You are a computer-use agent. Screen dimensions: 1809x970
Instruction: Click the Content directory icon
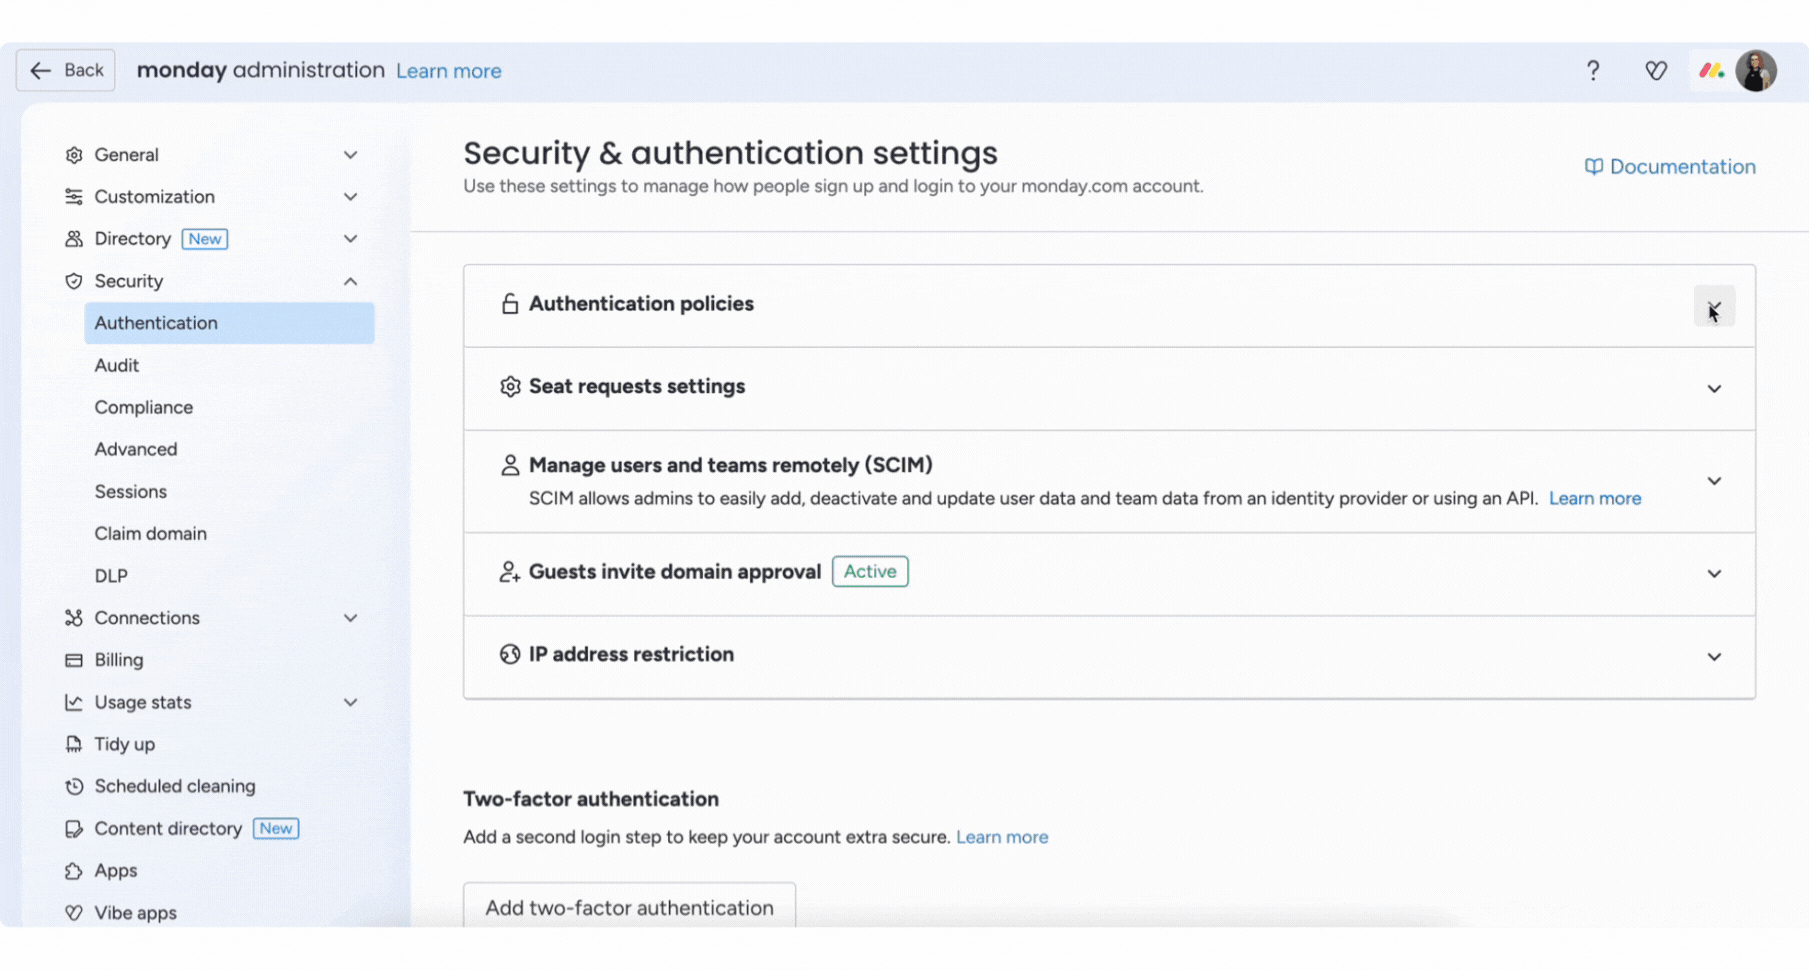[x=74, y=829]
